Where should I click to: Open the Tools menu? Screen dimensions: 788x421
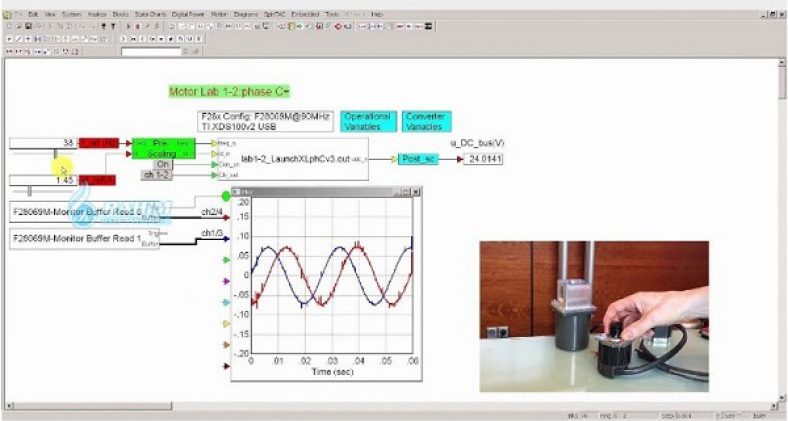[332, 14]
